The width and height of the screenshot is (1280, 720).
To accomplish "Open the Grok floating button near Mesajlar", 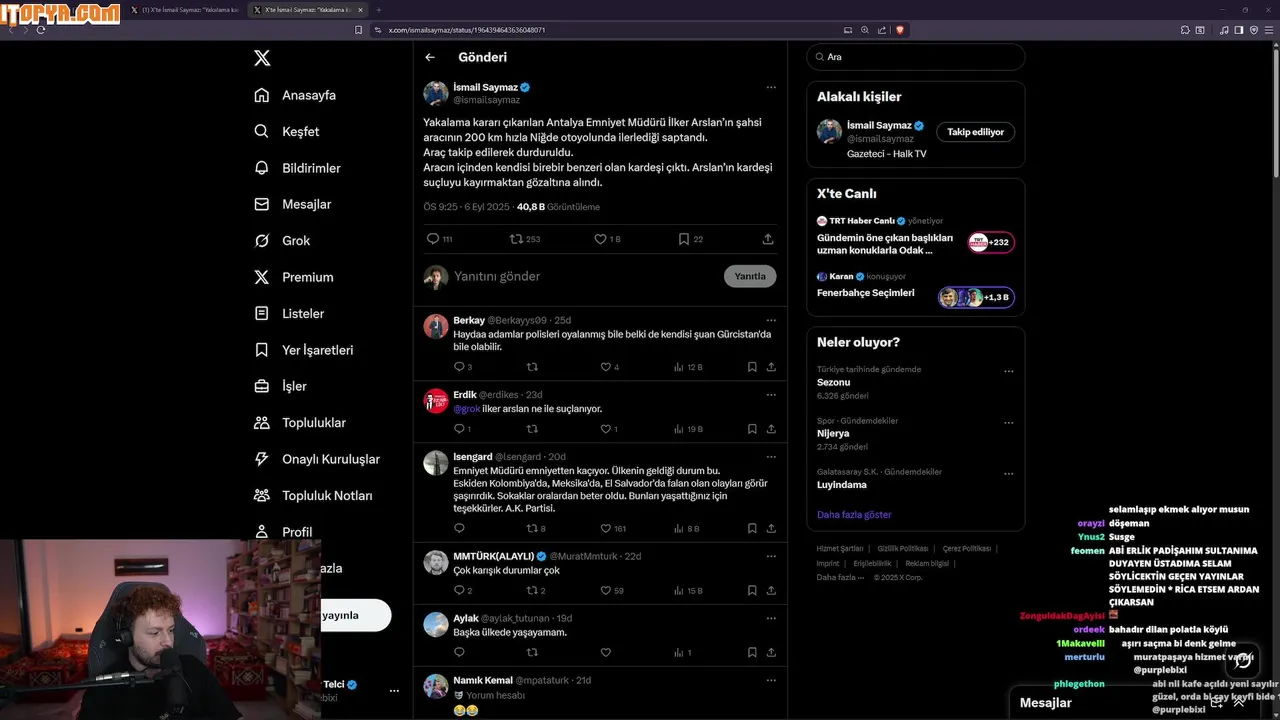I will [1242, 660].
